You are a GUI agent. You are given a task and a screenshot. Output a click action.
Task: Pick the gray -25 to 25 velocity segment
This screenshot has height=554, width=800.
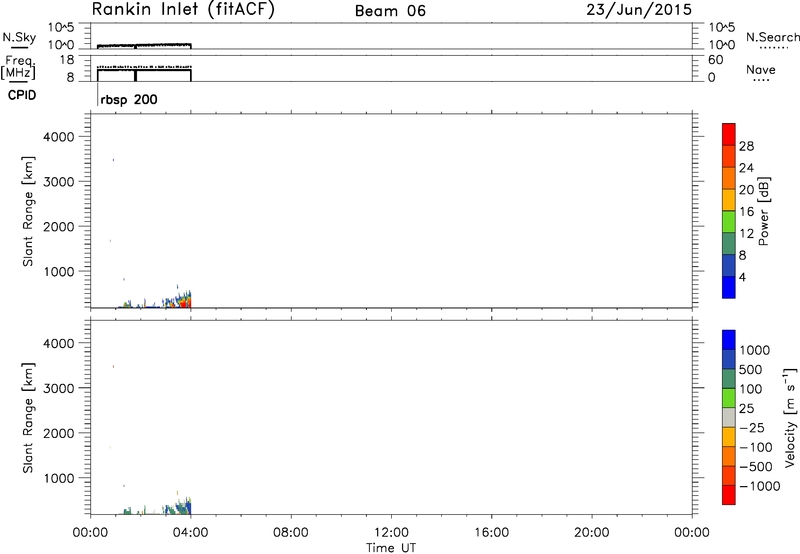(729, 417)
